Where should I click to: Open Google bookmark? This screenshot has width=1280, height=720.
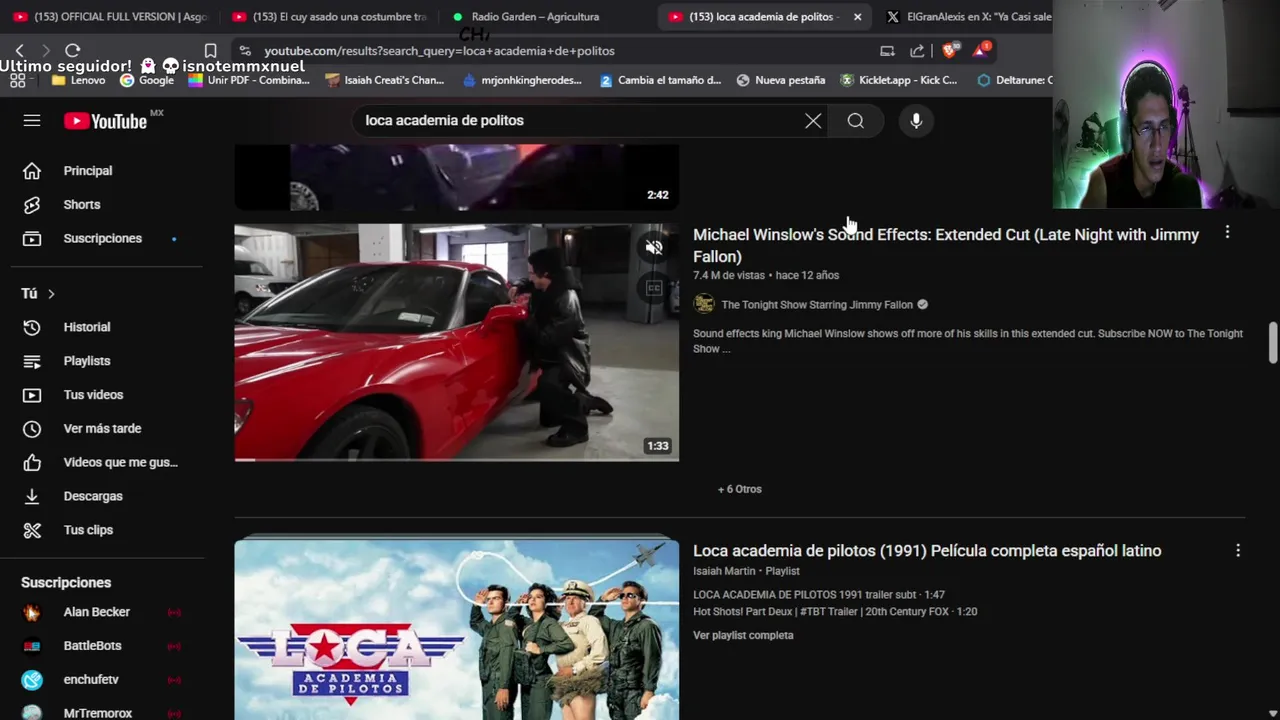147,80
